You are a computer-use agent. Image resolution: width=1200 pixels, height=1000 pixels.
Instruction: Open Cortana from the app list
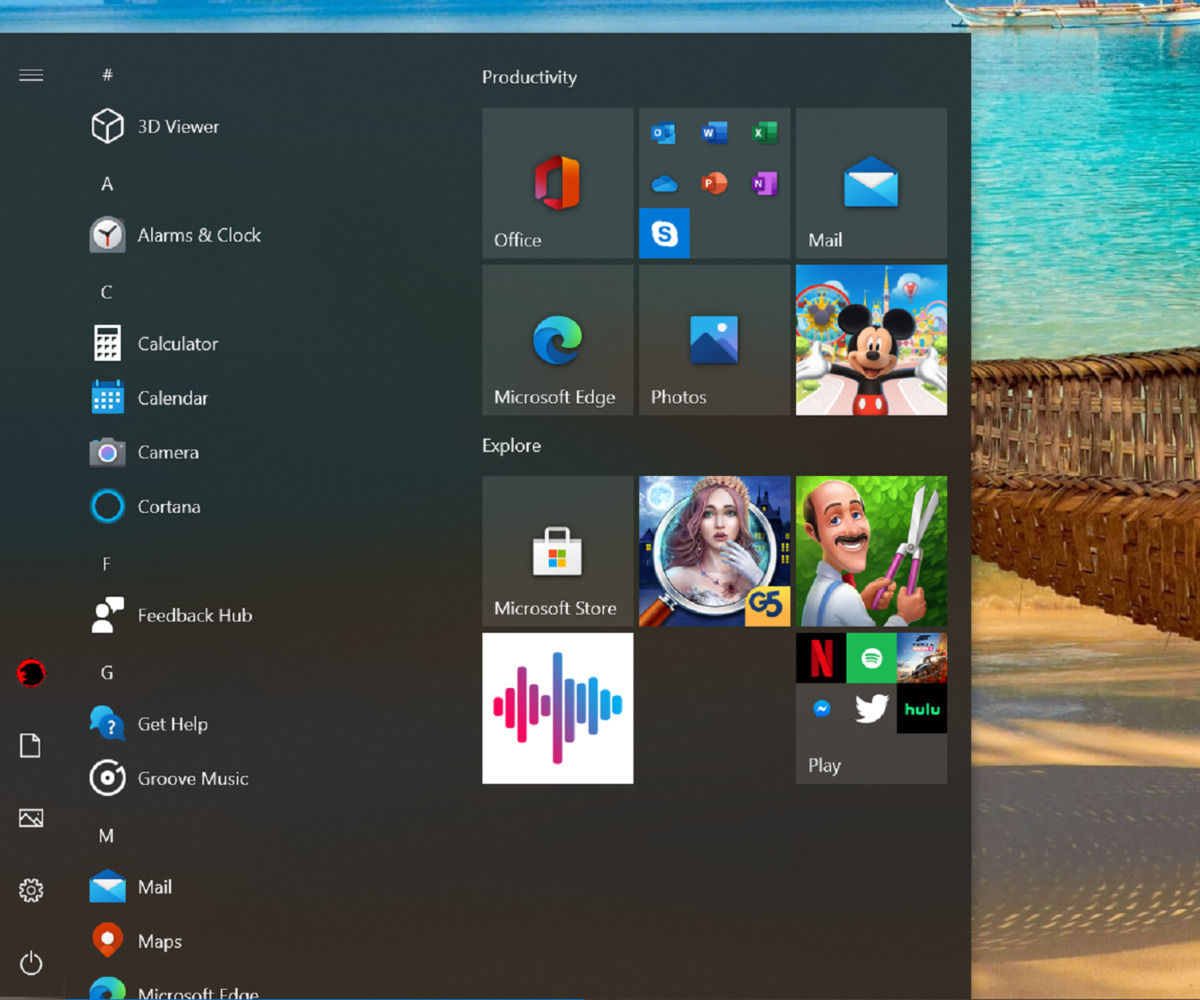(x=168, y=506)
